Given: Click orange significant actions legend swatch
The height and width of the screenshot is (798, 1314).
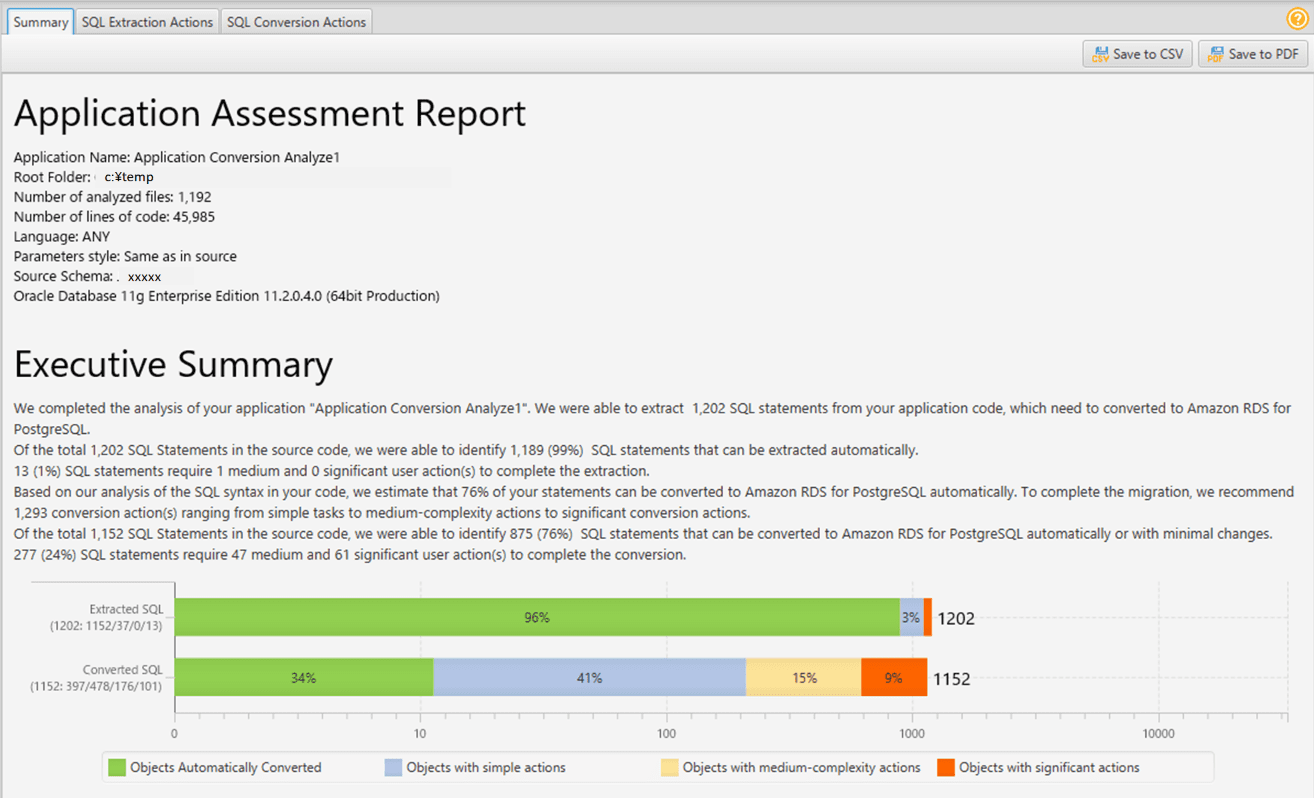Looking at the screenshot, I should [x=945, y=768].
